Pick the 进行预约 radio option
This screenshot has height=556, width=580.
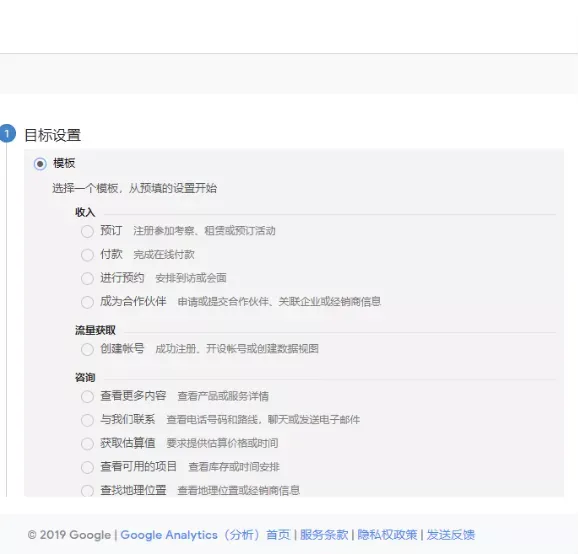pyautogui.click(x=87, y=279)
